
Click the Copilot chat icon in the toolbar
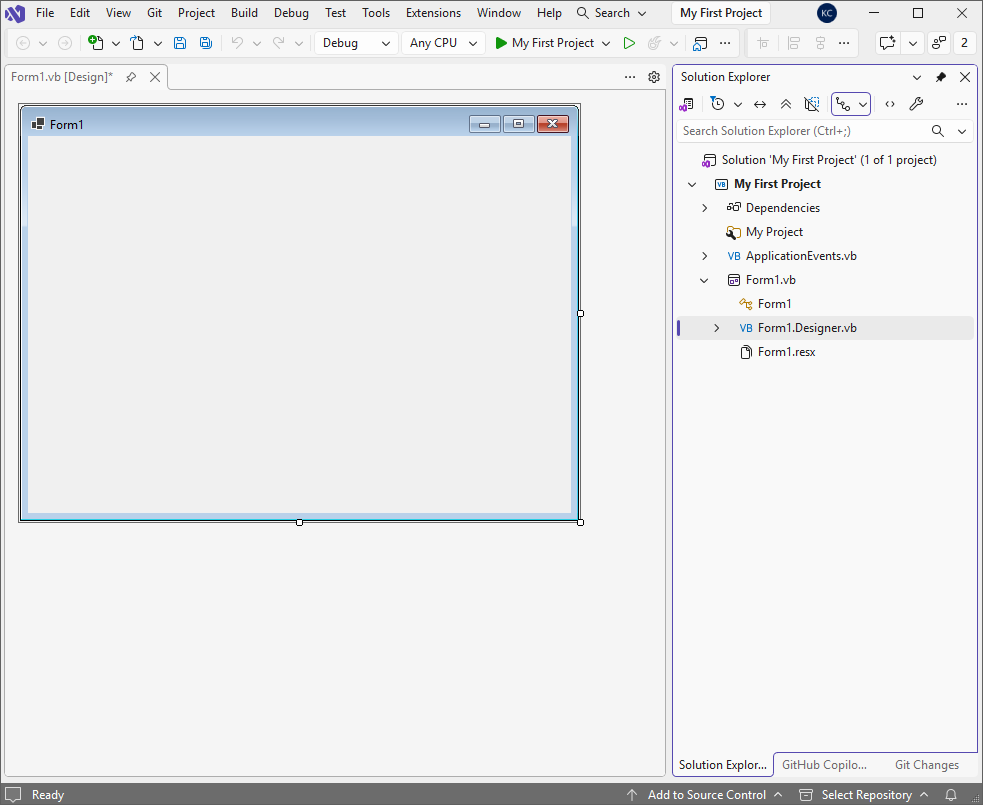coord(887,43)
